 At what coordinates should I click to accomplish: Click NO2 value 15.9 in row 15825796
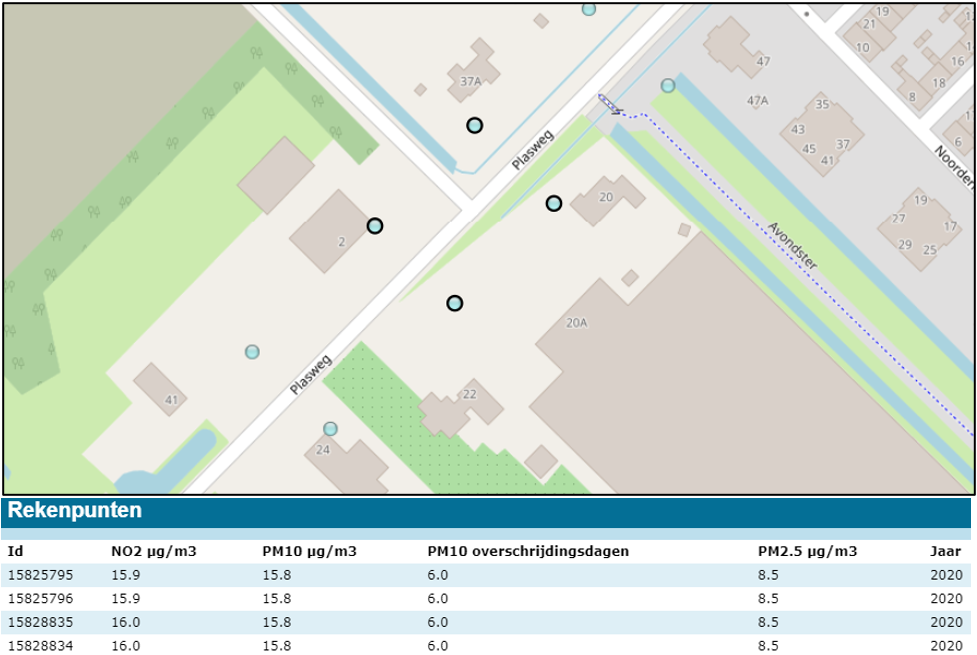coord(126,599)
